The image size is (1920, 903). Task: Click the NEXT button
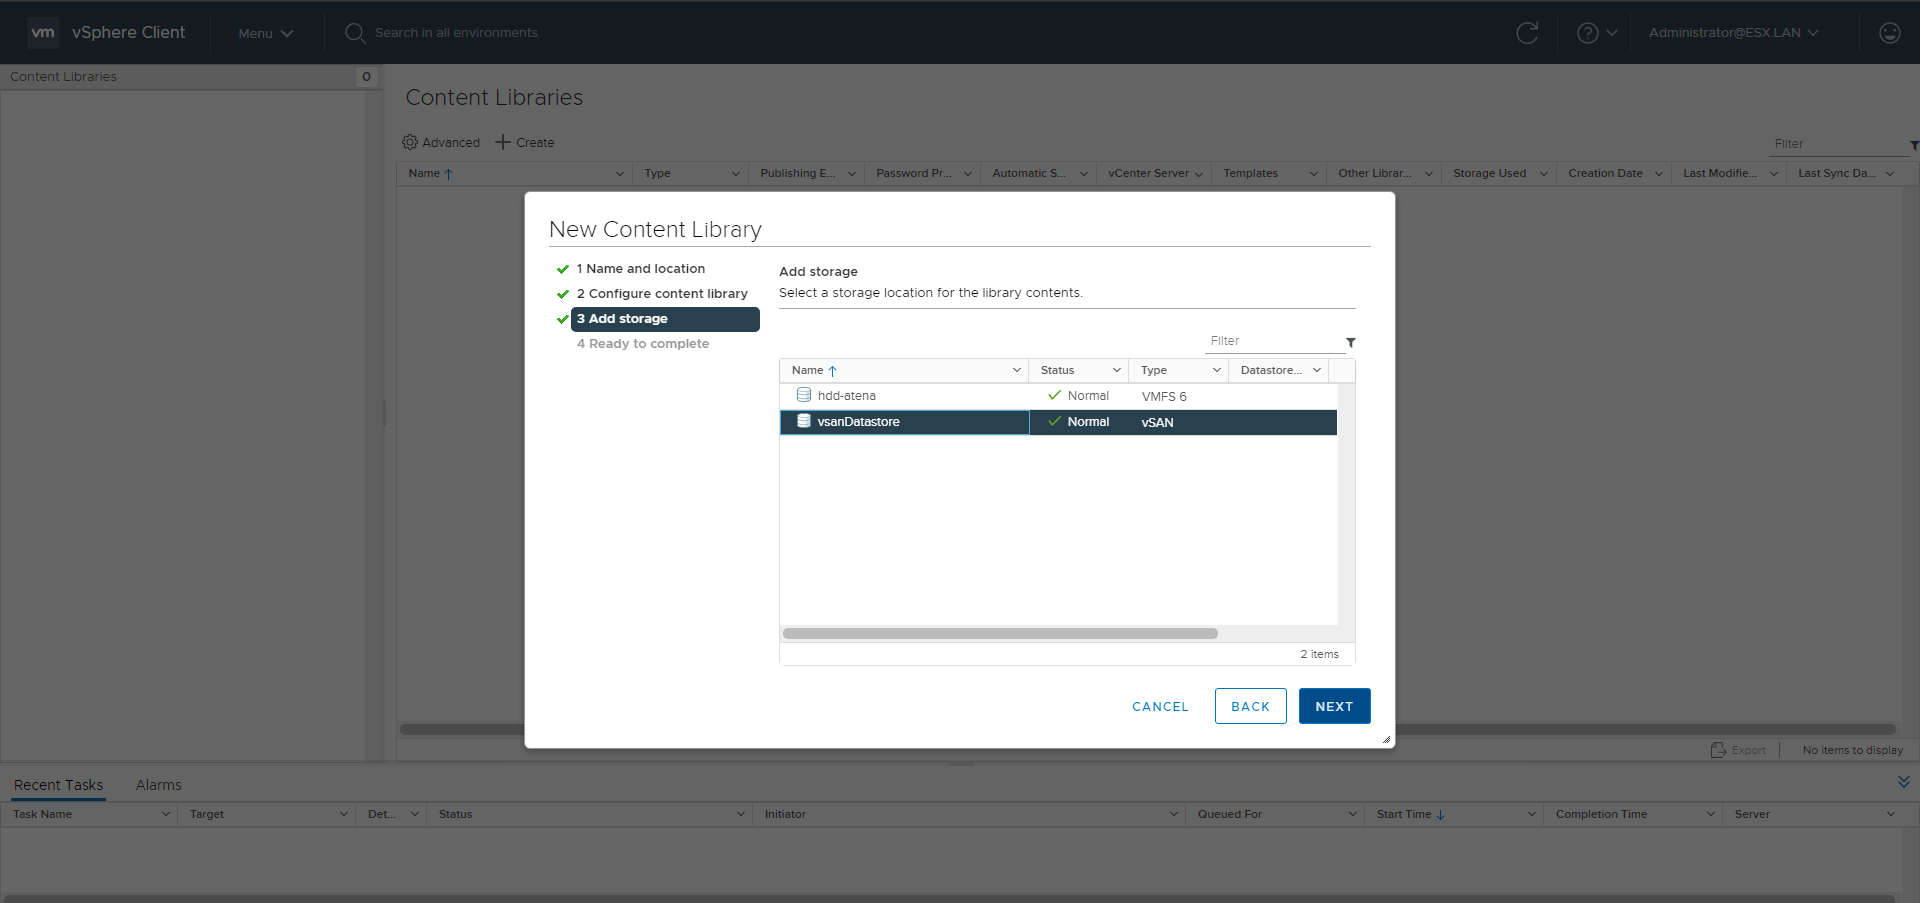(1334, 706)
